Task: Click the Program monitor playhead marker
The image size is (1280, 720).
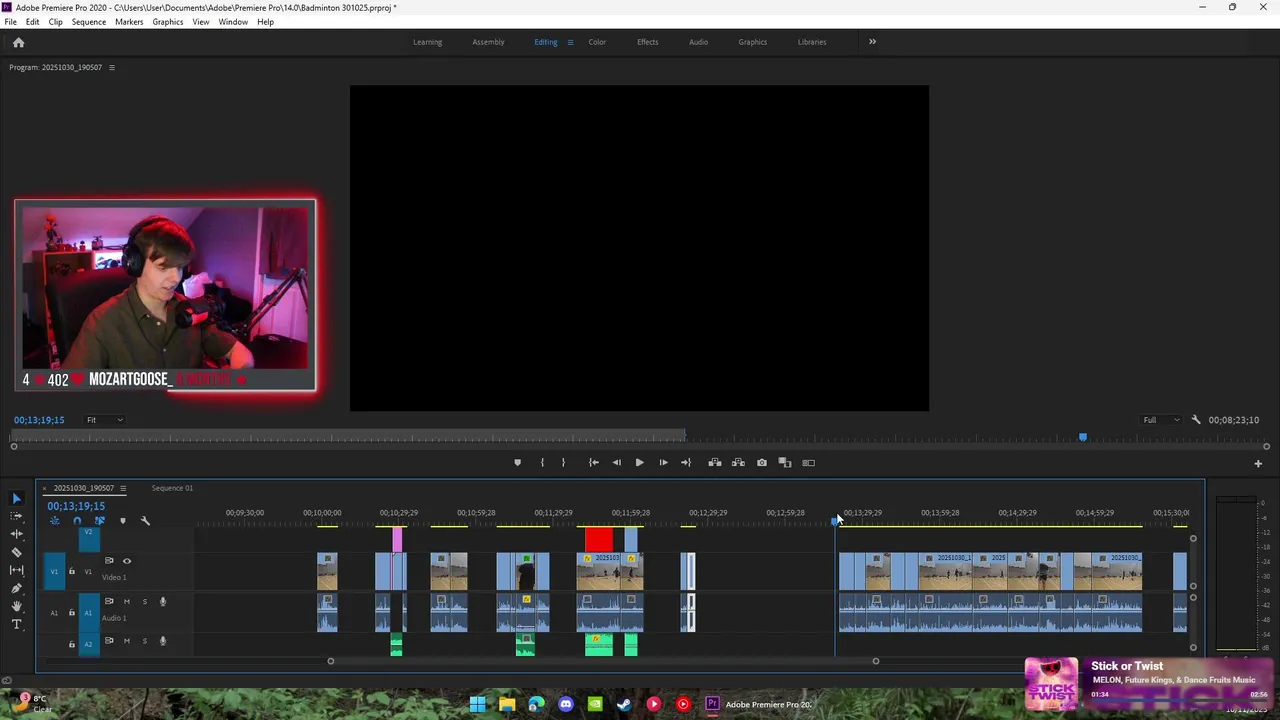Action: coord(1082,437)
